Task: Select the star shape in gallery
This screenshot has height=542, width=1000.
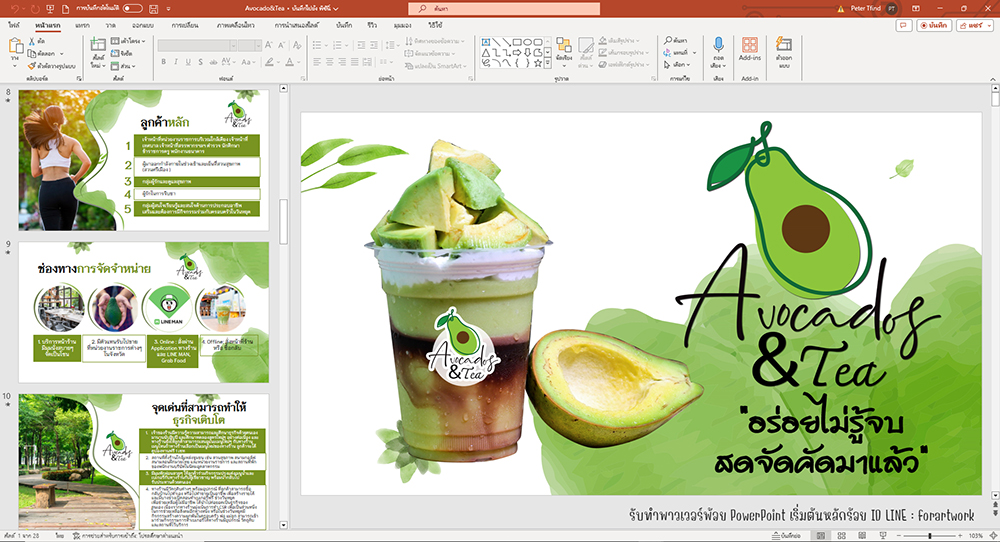Action: click(x=538, y=63)
